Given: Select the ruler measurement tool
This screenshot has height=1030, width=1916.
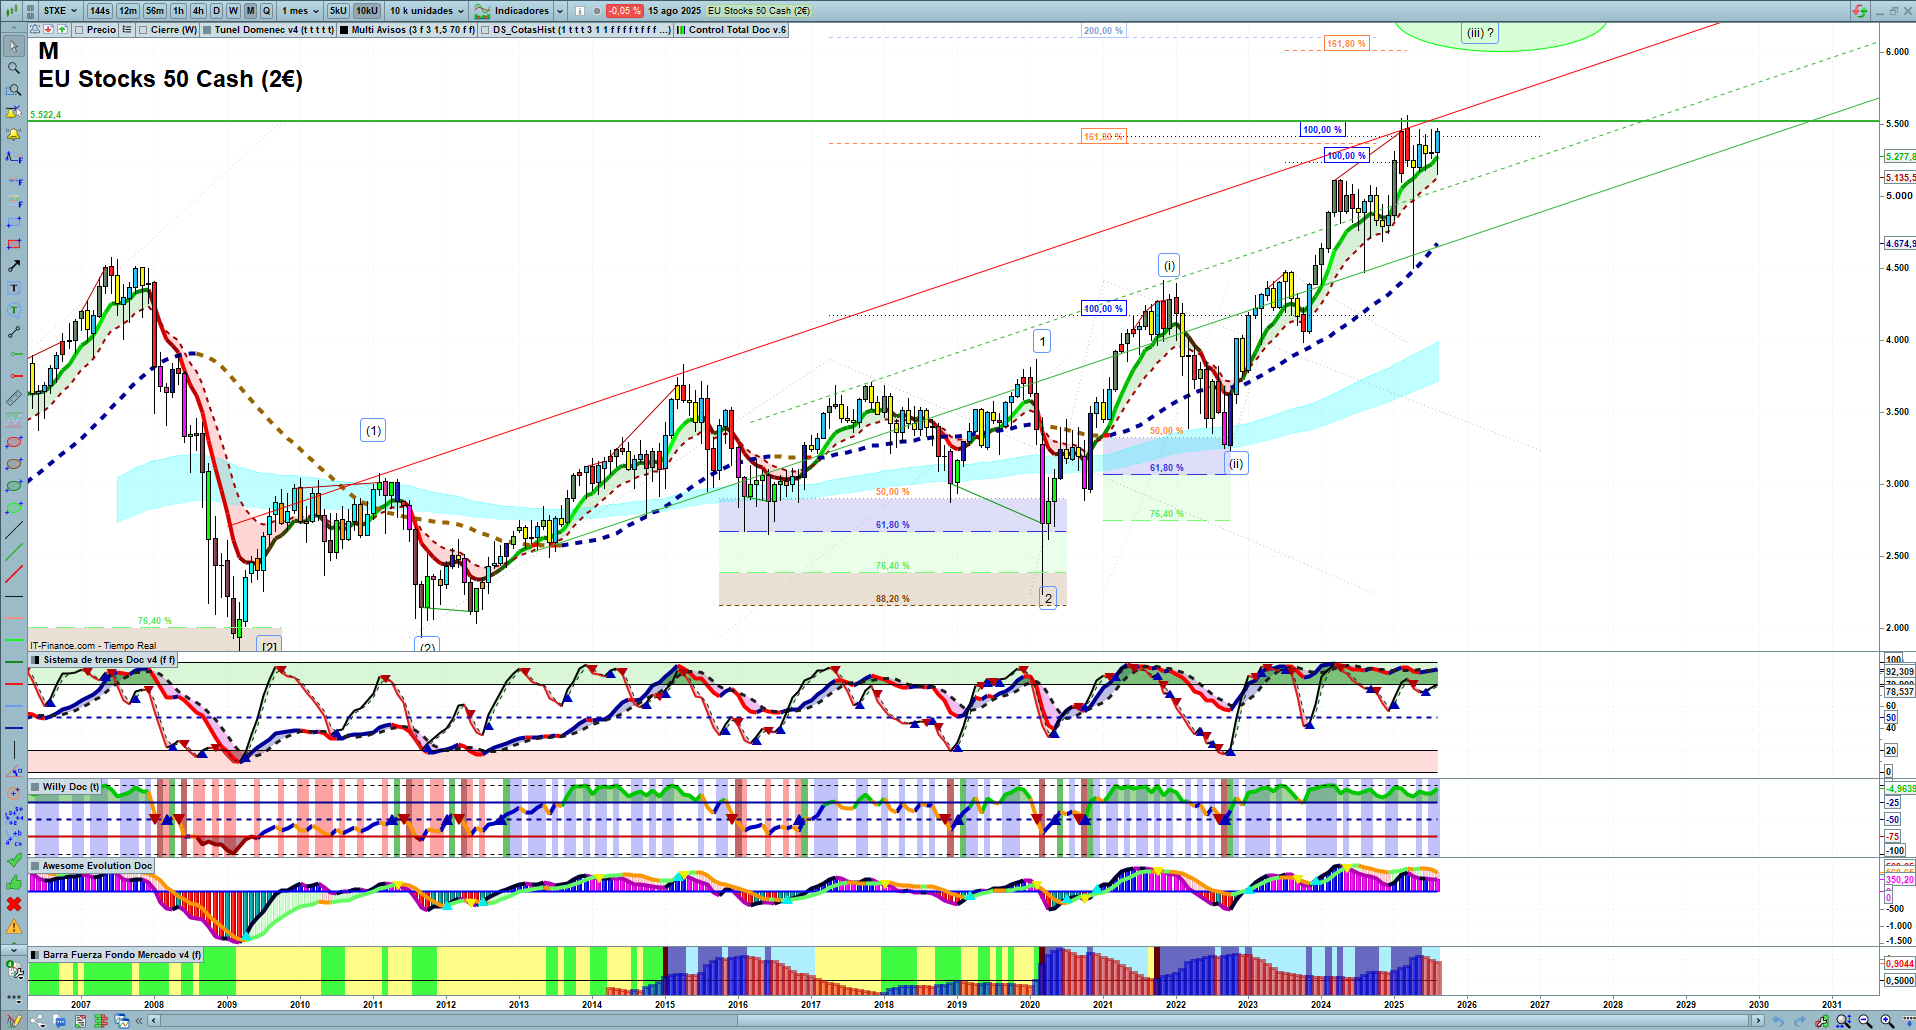Looking at the screenshot, I should tap(14, 398).
